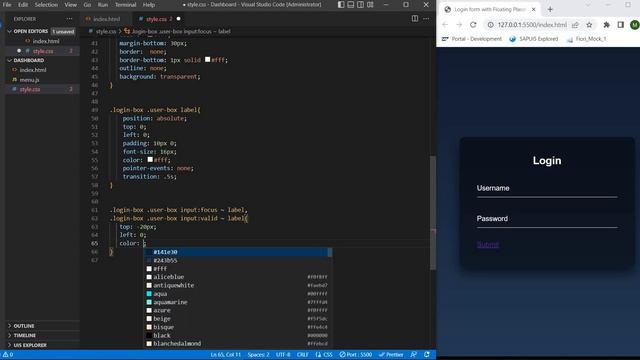This screenshot has width=640, height=360.
Task: Open the Edit menu
Action: tap(23, 5)
